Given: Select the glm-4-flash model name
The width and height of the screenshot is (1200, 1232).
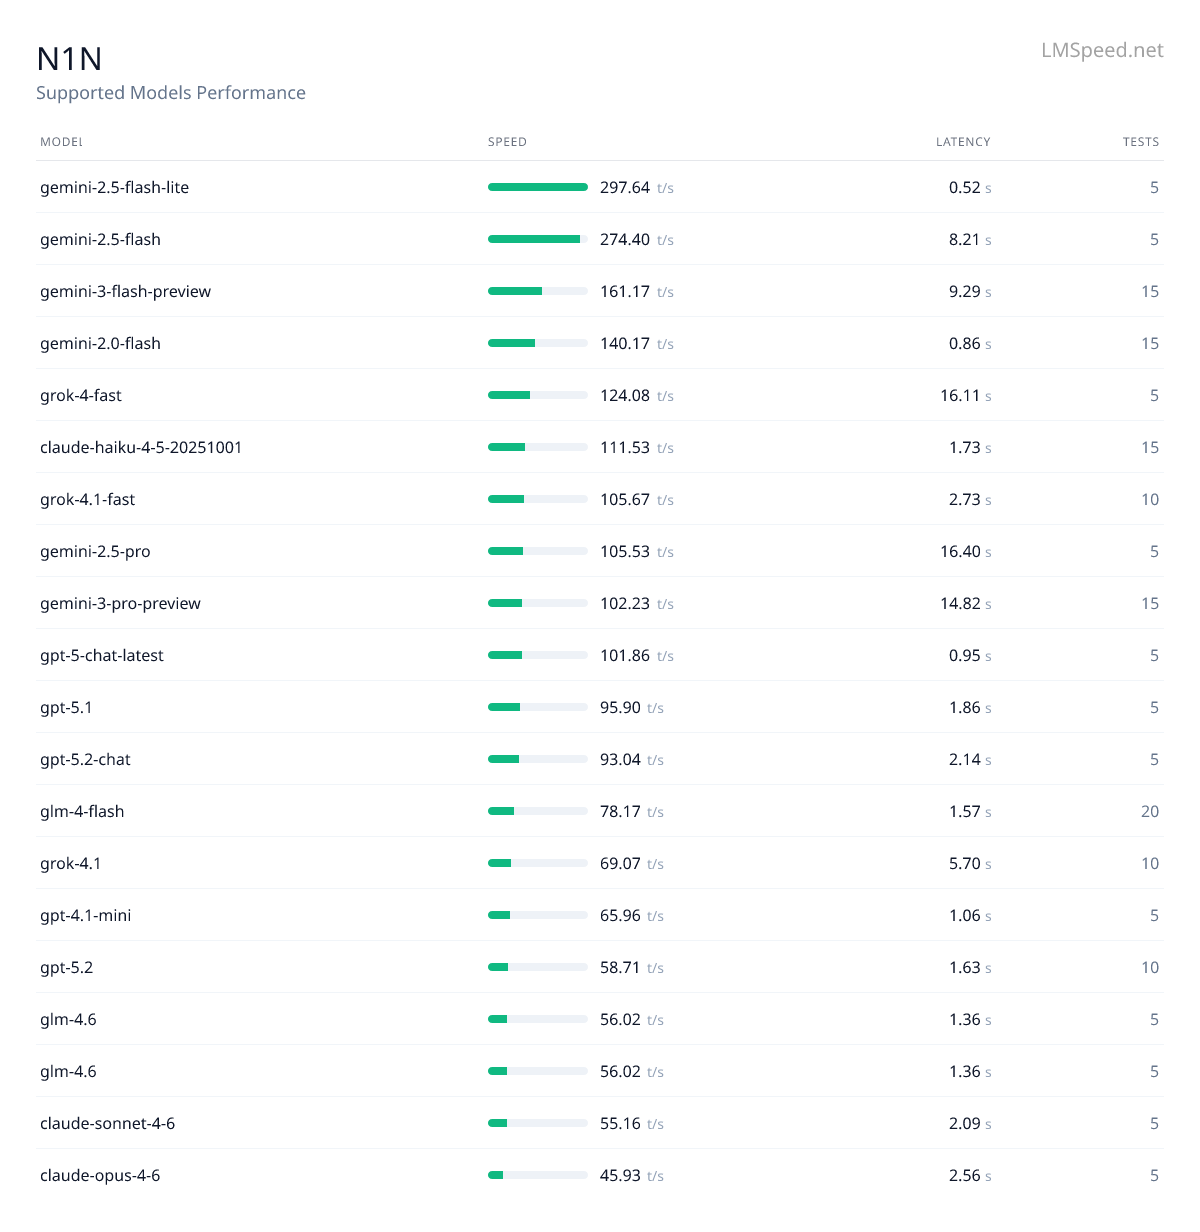Looking at the screenshot, I should coord(82,811).
